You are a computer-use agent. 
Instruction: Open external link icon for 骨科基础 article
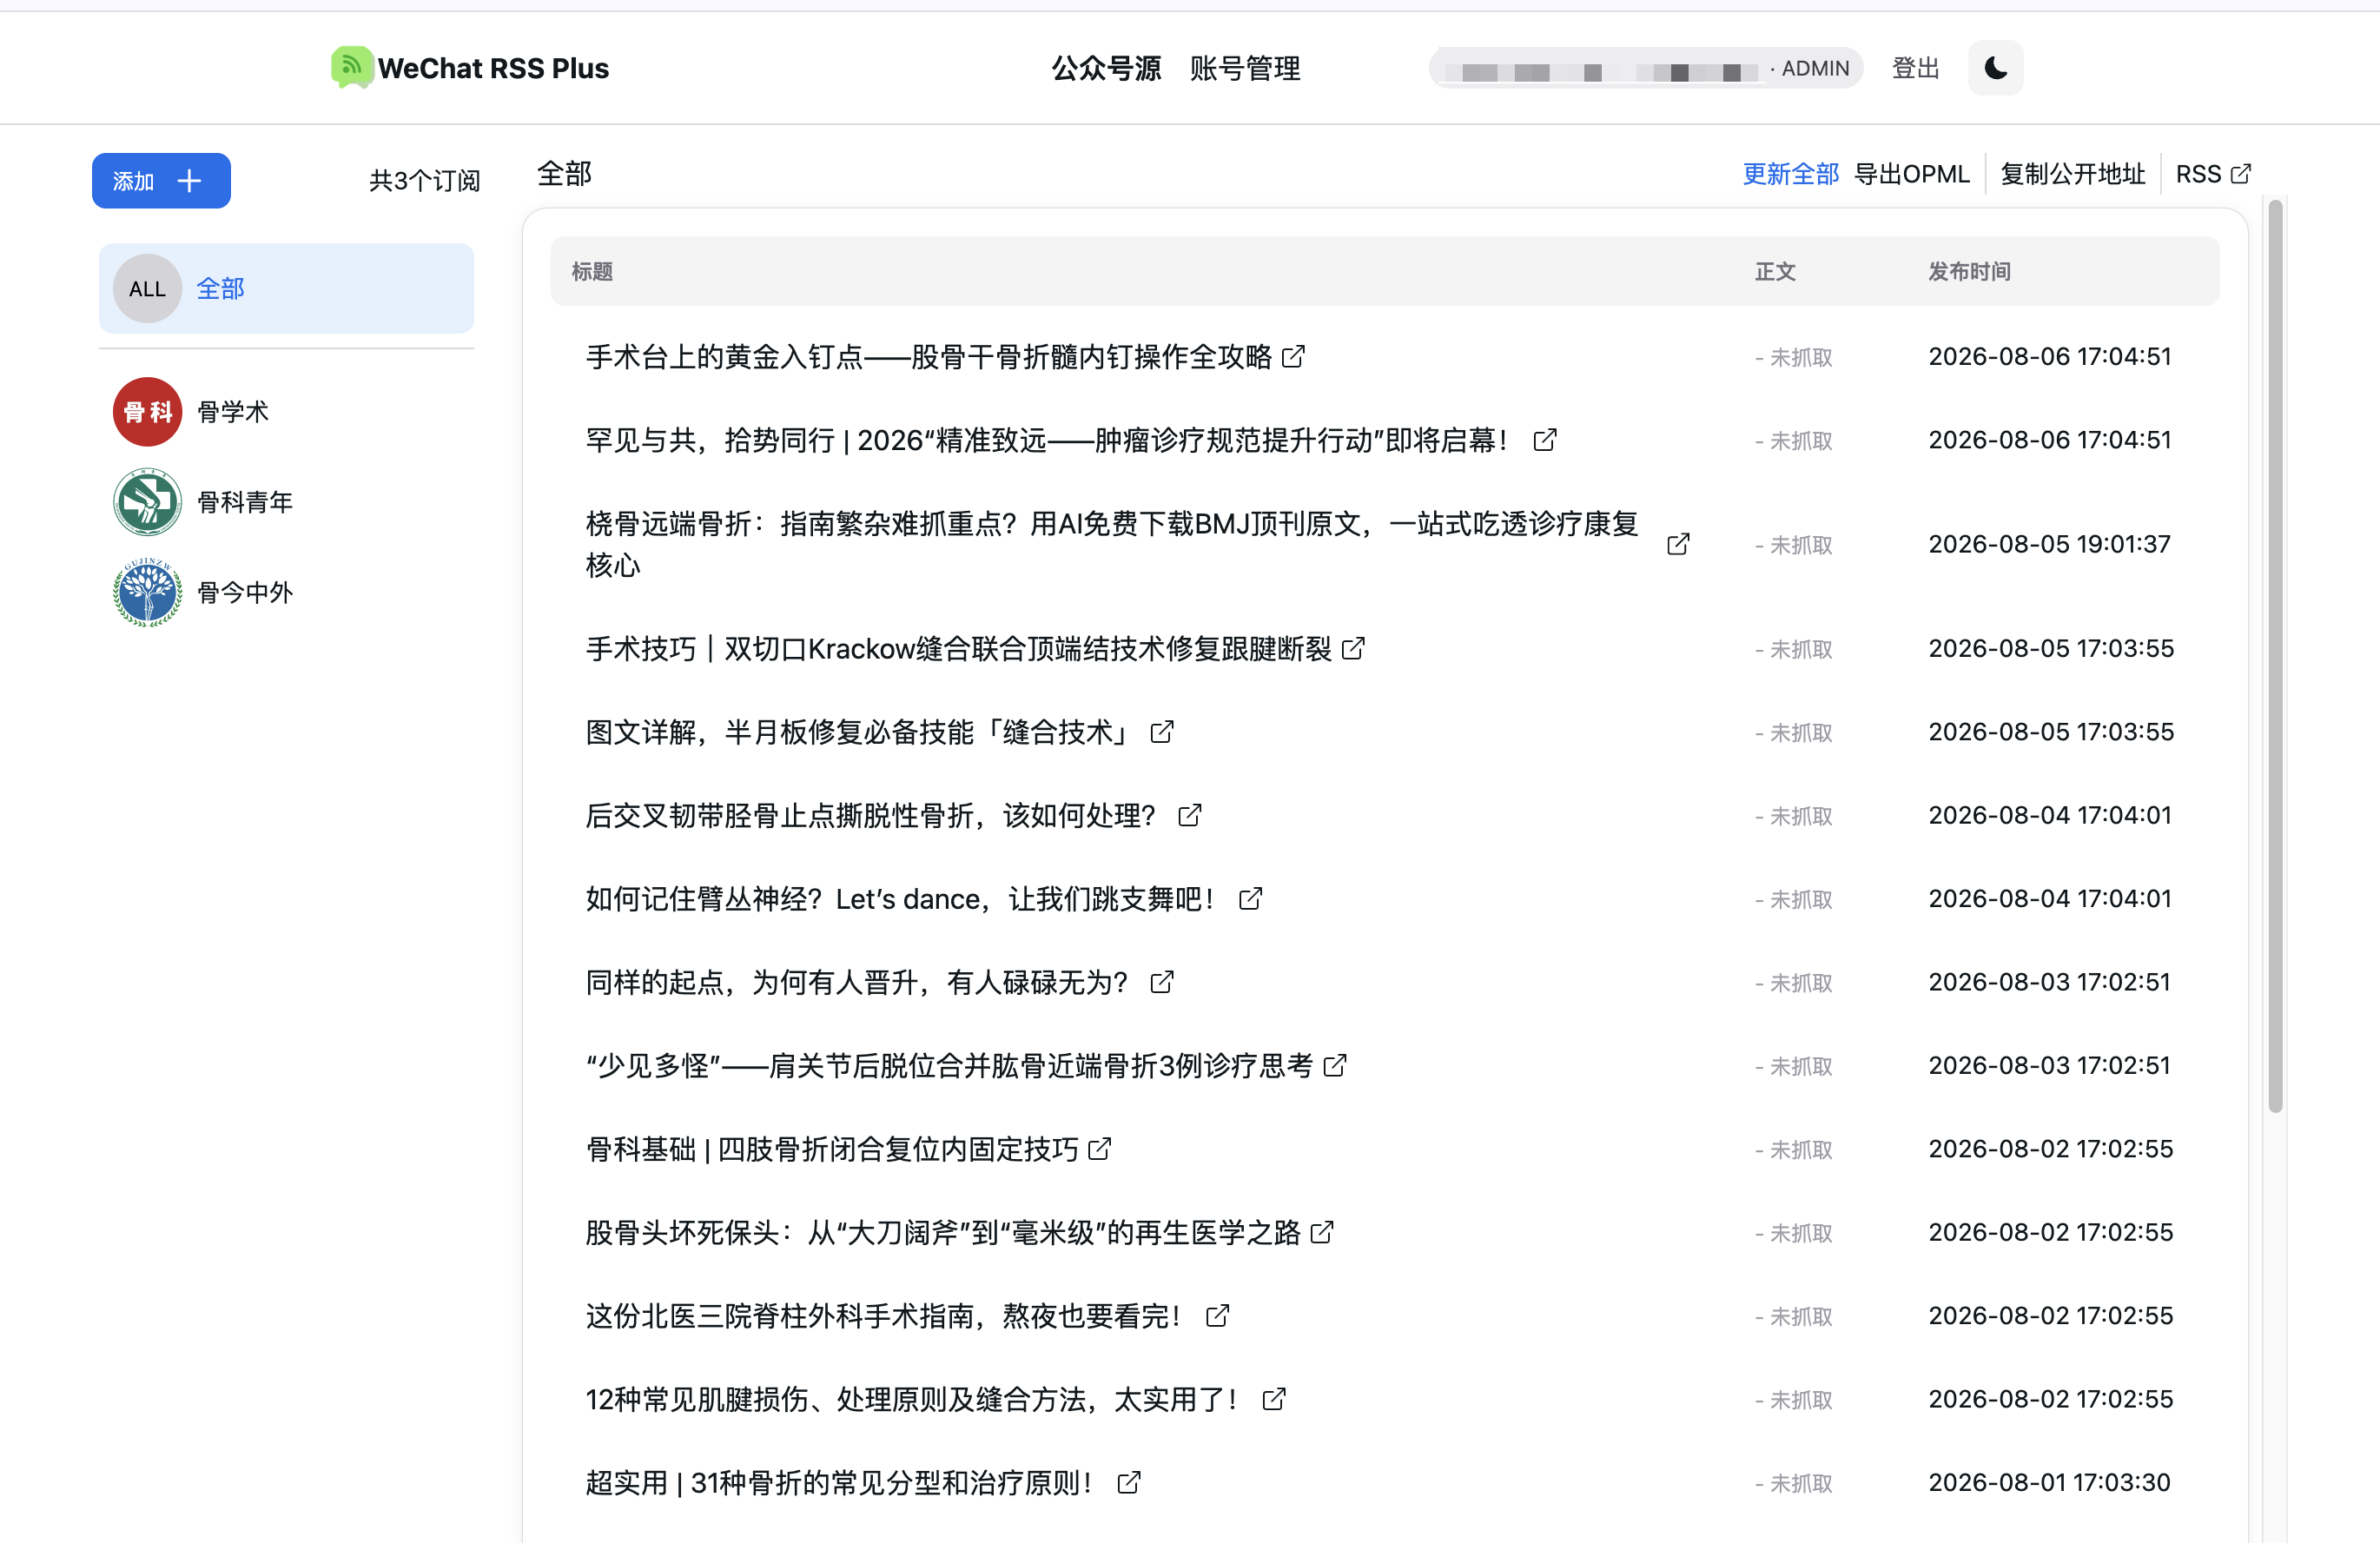(x=1099, y=1149)
